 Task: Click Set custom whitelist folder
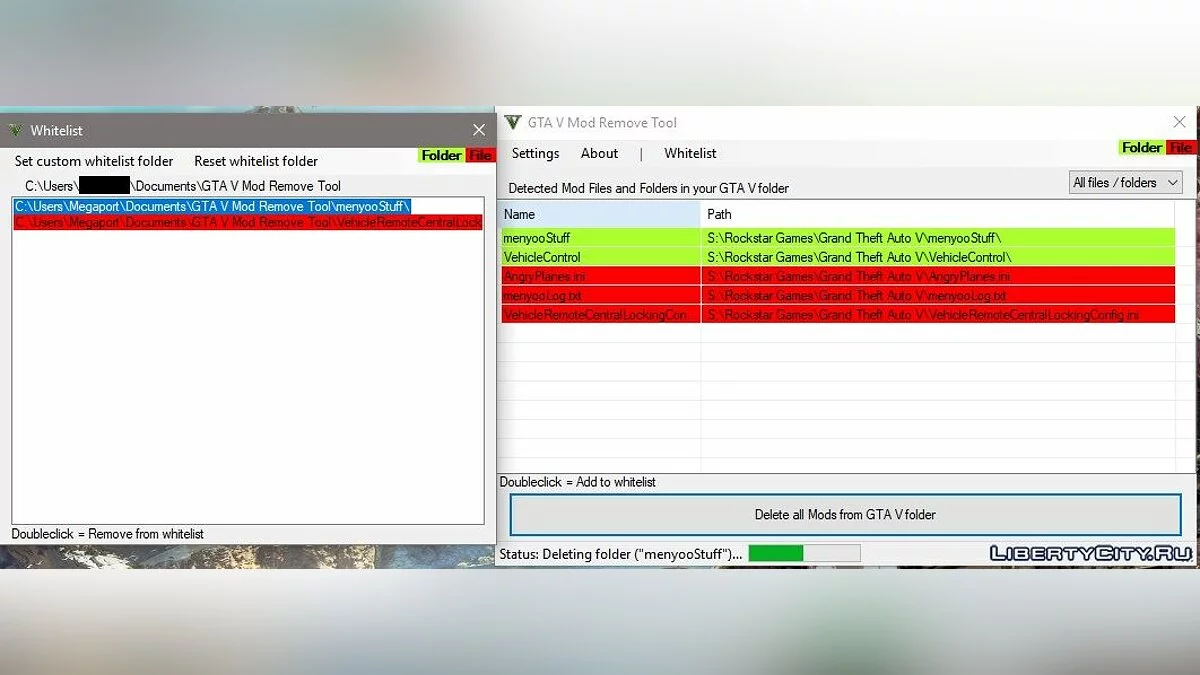point(94,161)
